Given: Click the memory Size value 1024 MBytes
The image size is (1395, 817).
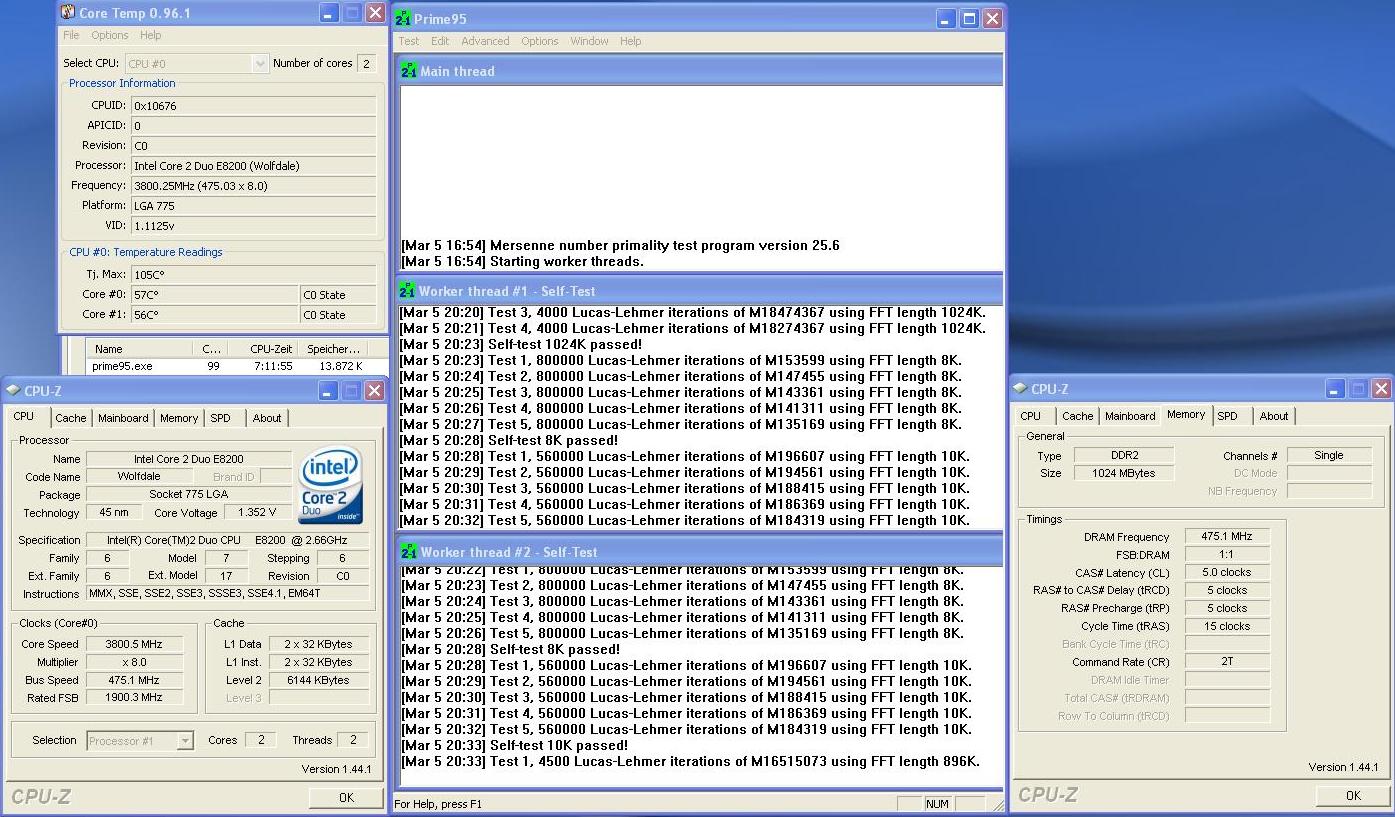Looking at the screenshot, I should (1124, 473).
